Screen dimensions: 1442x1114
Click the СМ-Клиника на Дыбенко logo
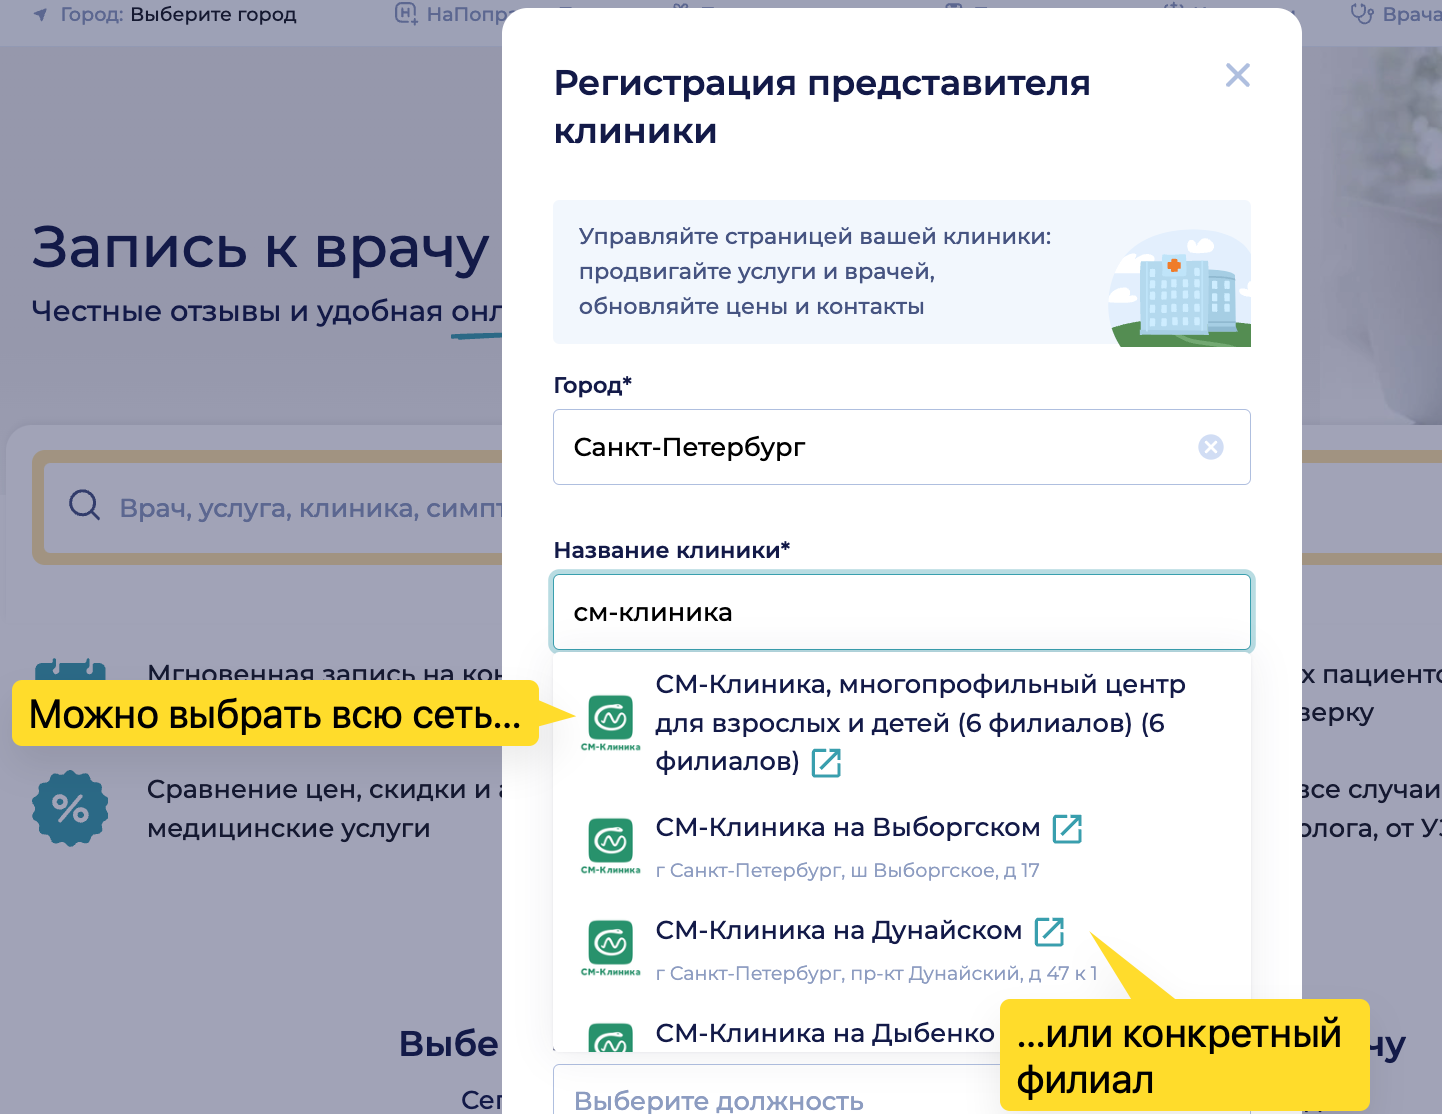tap(611, 1038)
